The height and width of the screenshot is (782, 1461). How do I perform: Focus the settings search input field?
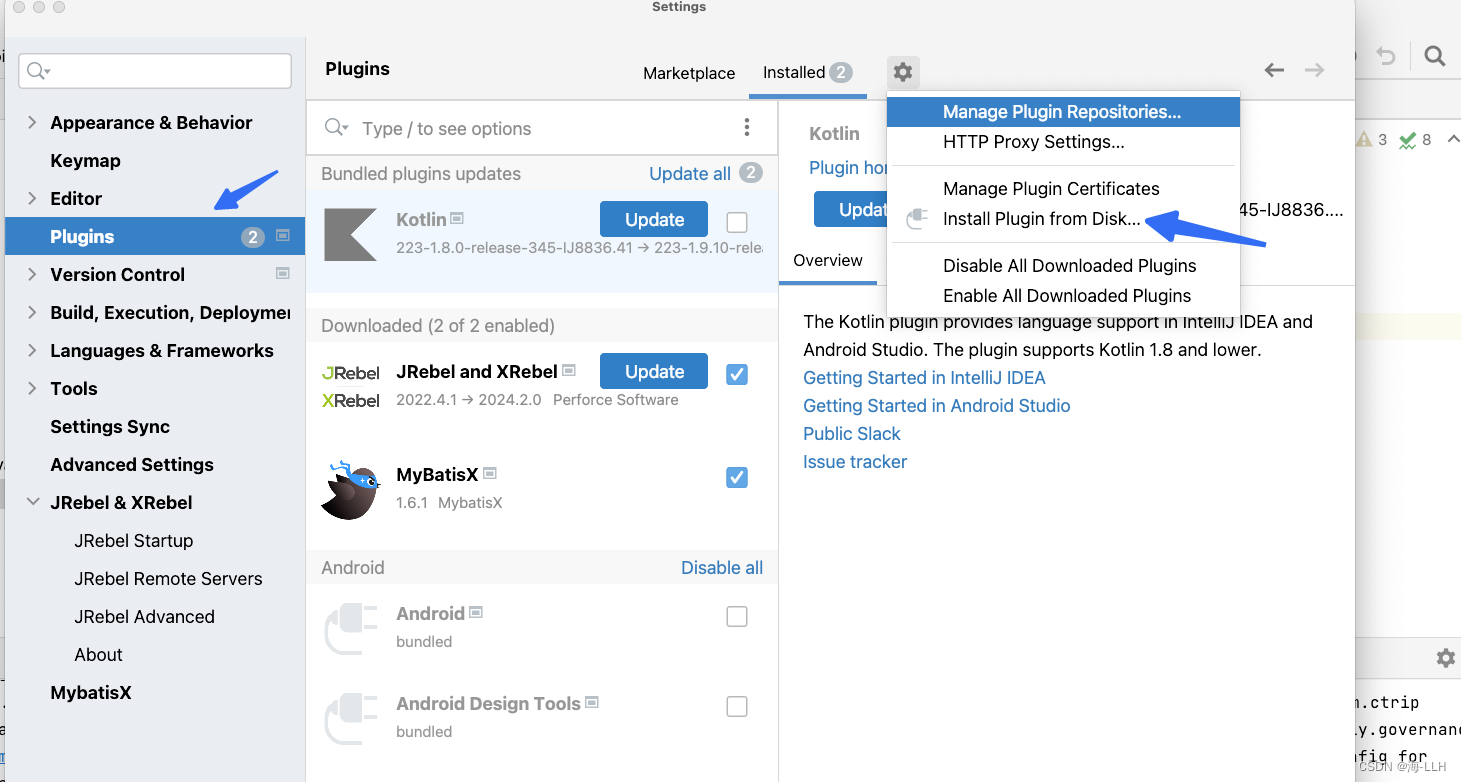(x=155, y=70)
